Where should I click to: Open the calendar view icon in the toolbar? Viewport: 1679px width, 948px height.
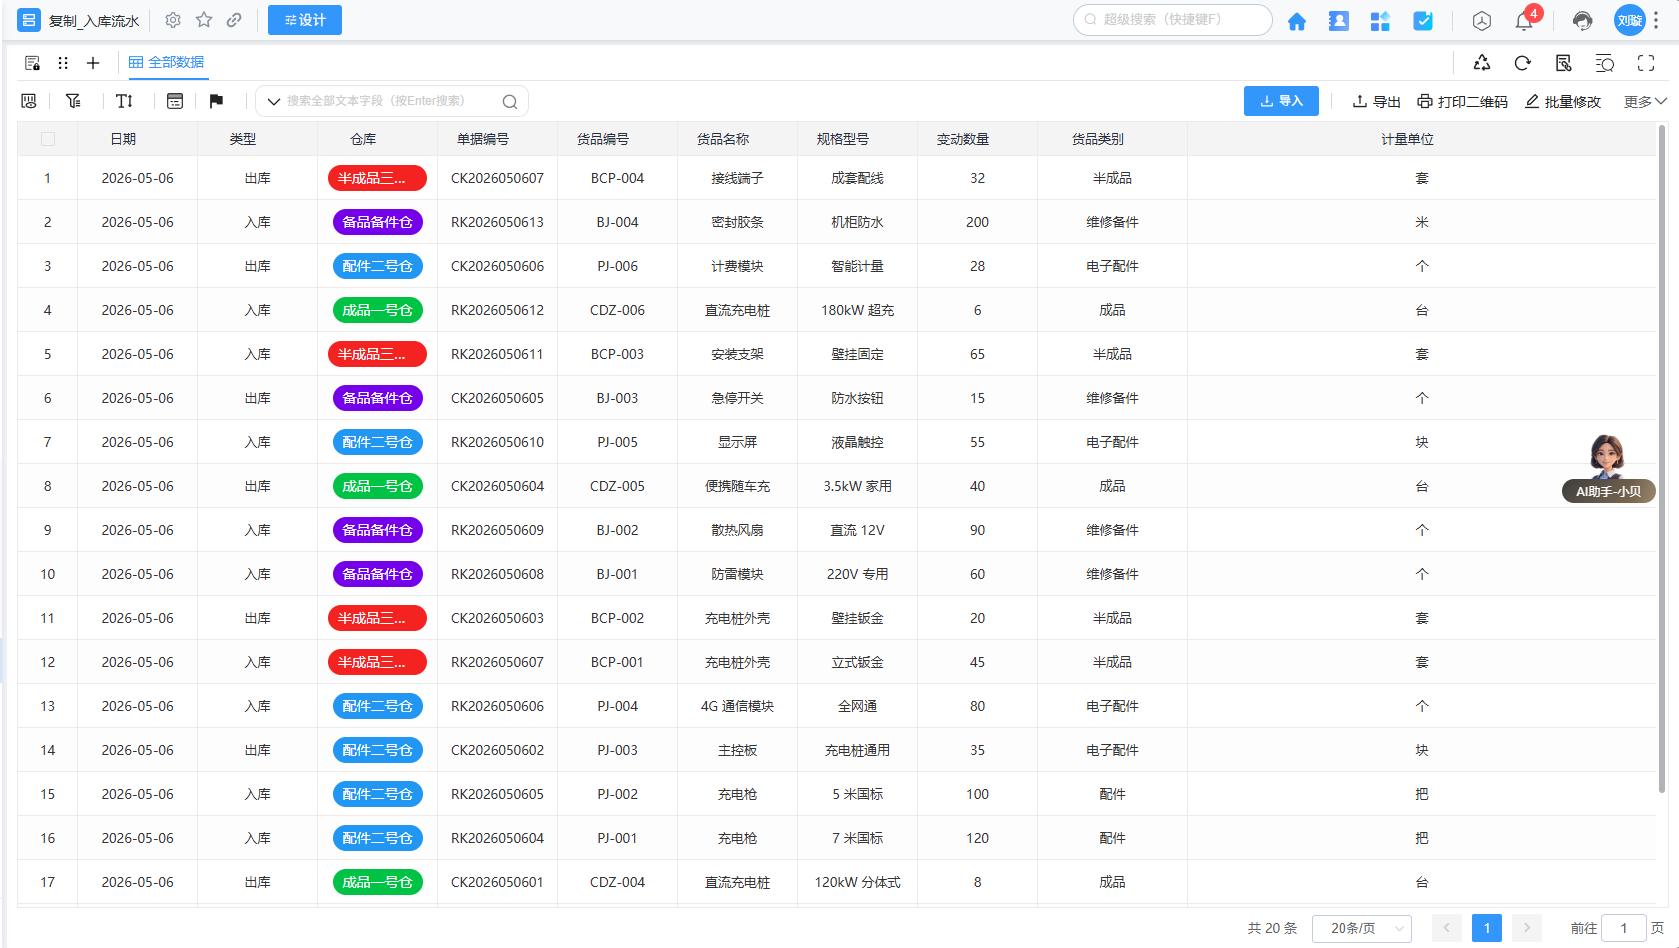[x=175, y=101]
